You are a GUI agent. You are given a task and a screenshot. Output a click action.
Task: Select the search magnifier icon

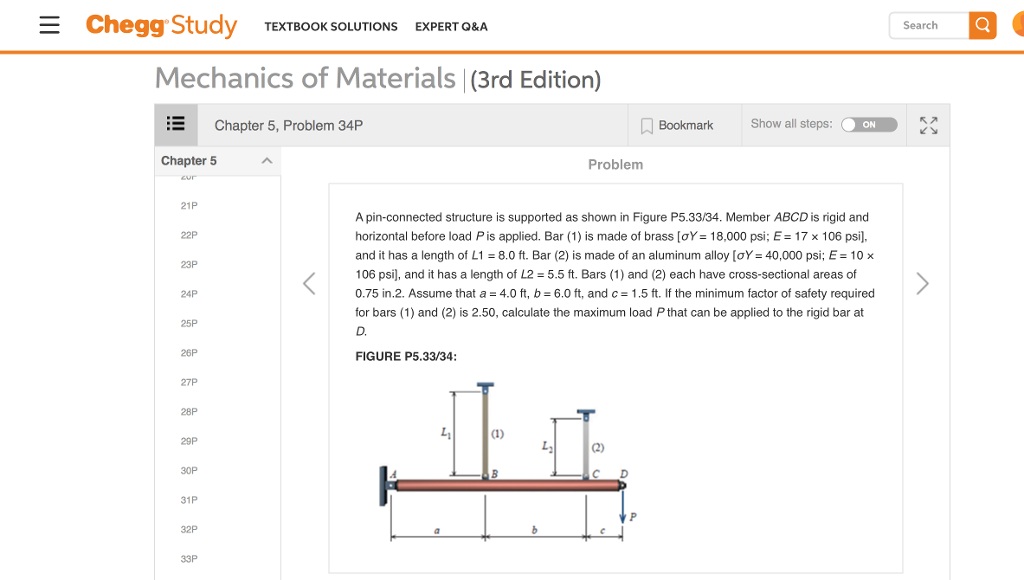click(x=981, y=25)
